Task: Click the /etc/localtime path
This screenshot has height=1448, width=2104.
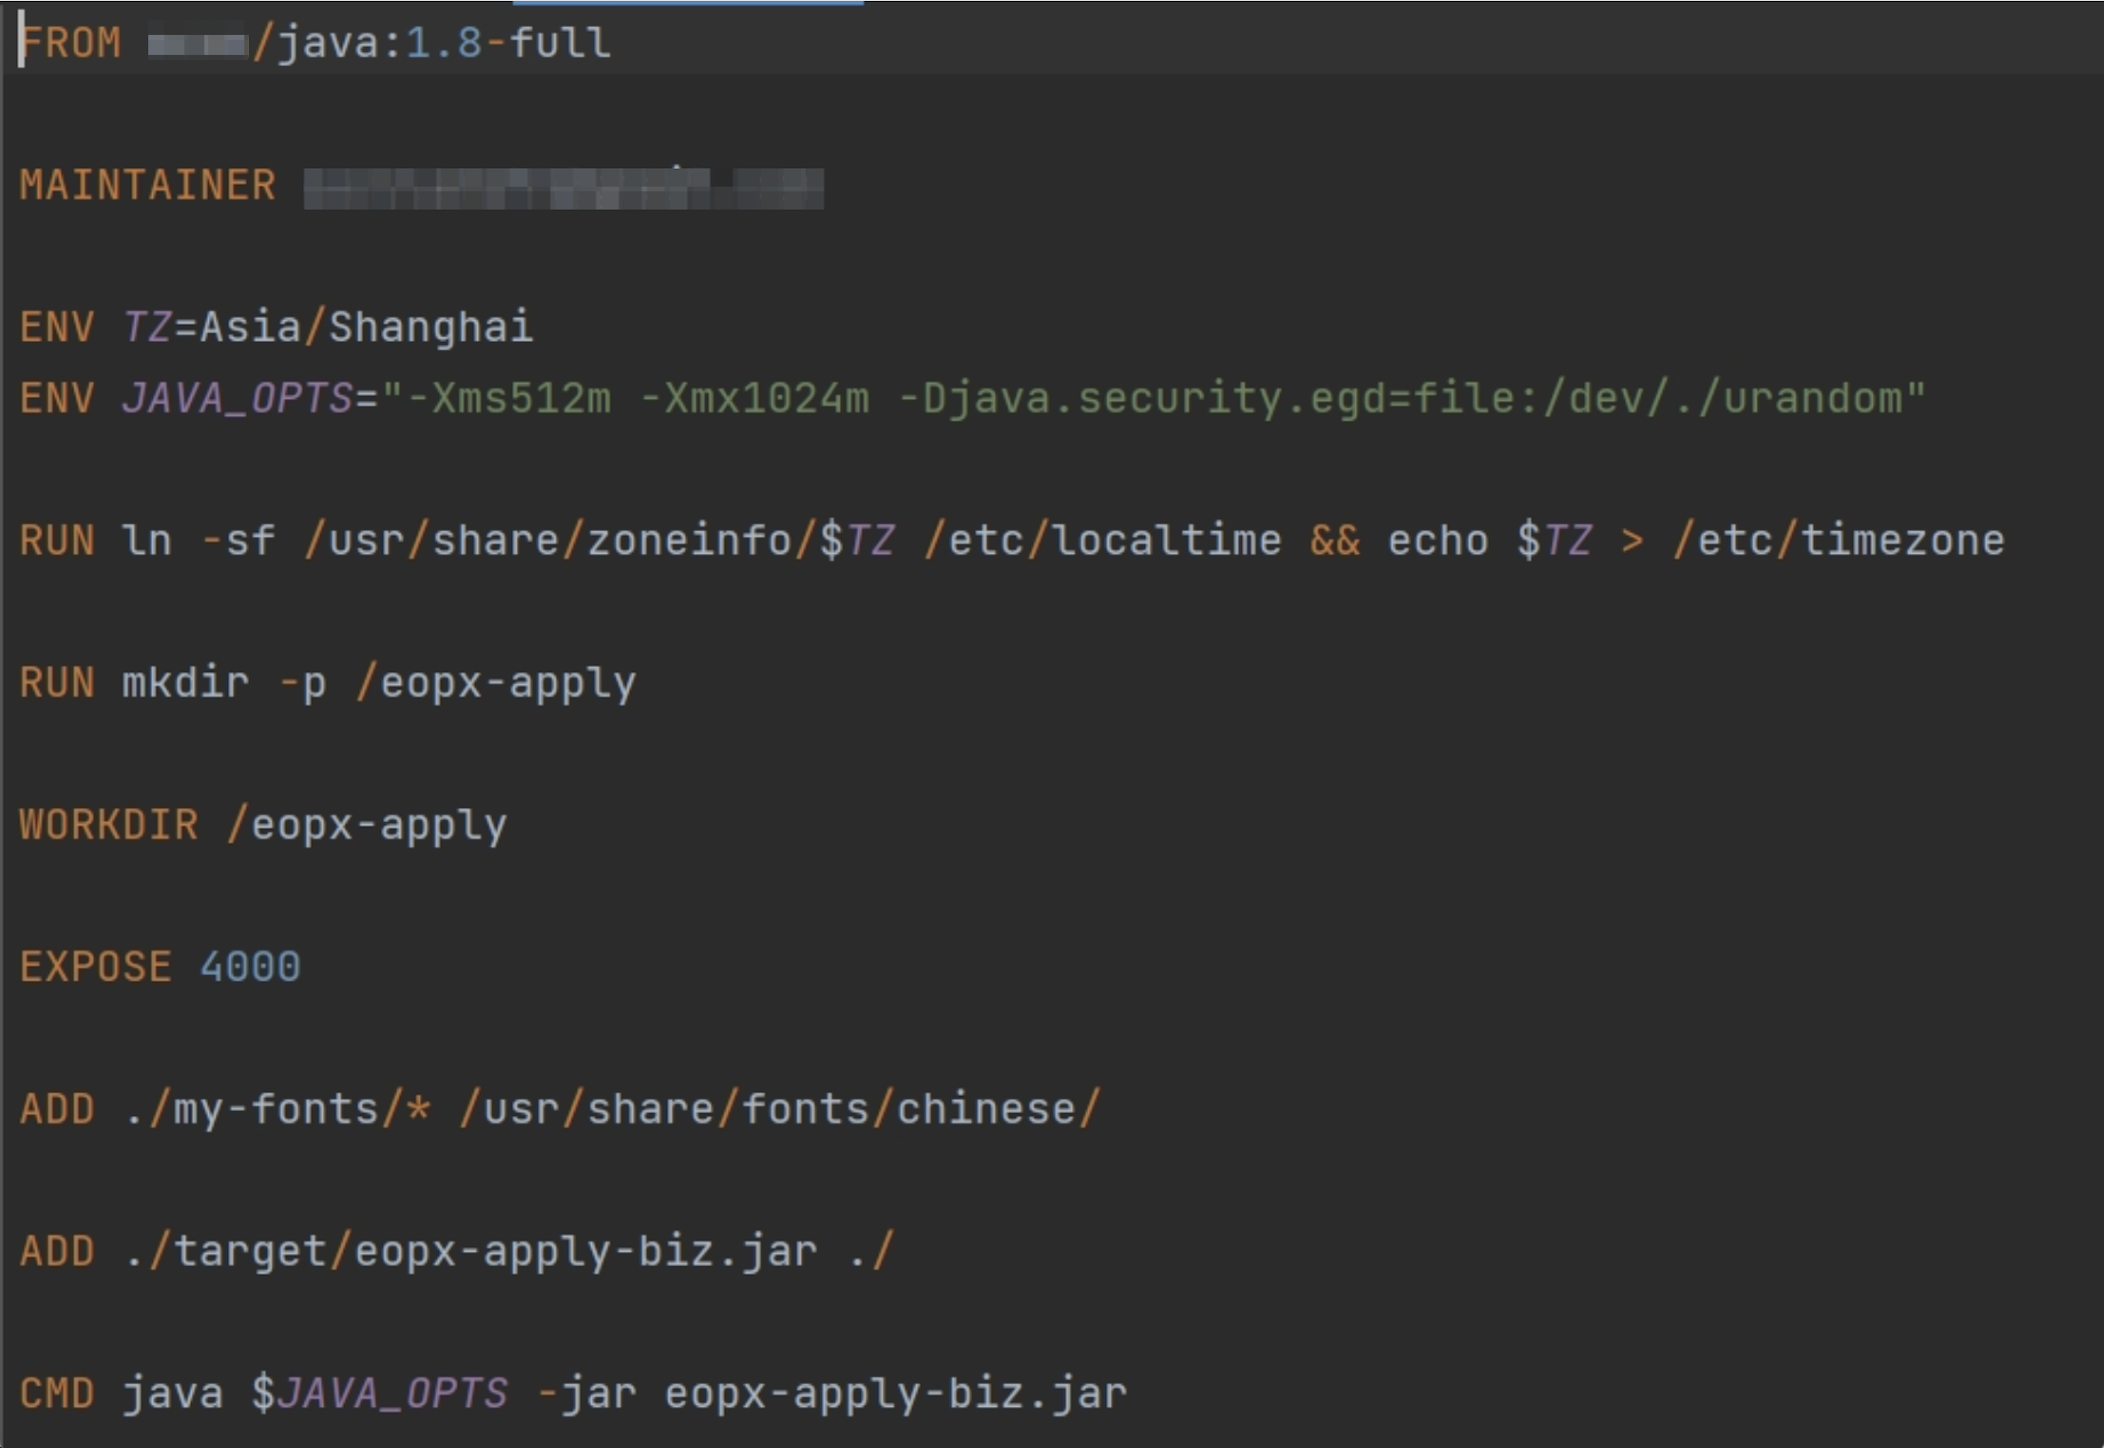Action: pos(1103,541)
